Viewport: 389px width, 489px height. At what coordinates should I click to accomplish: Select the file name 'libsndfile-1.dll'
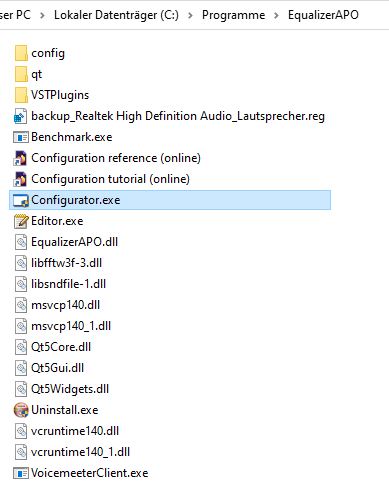68,284
